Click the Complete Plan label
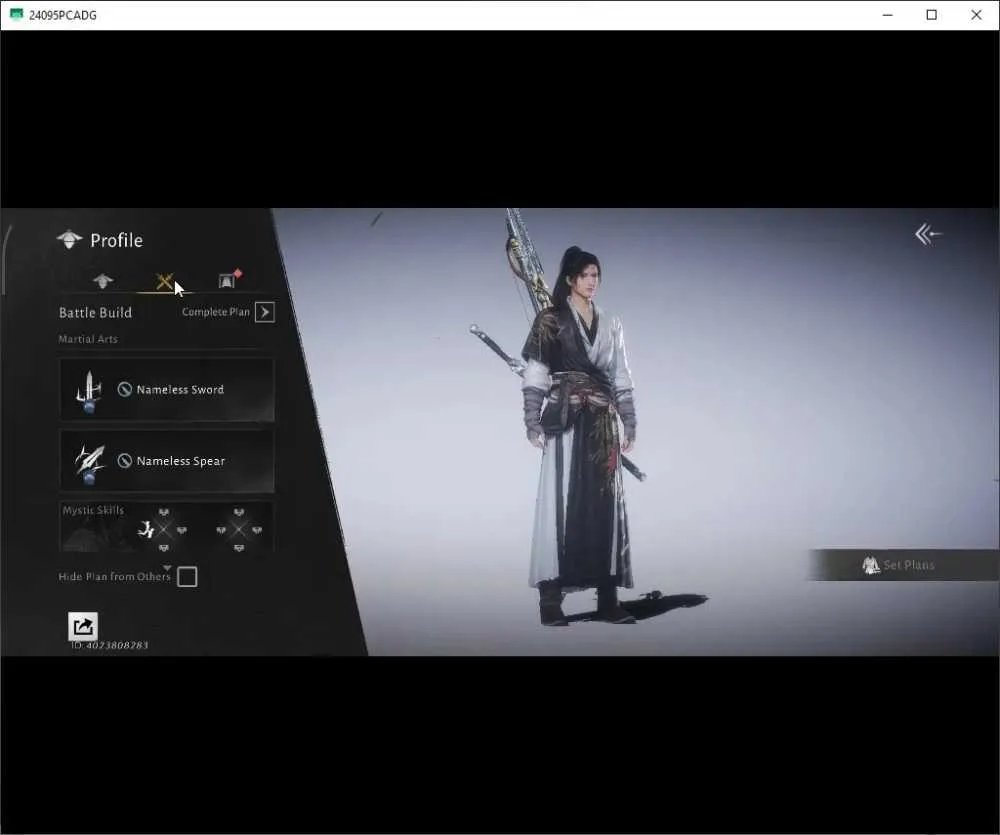 216,312
